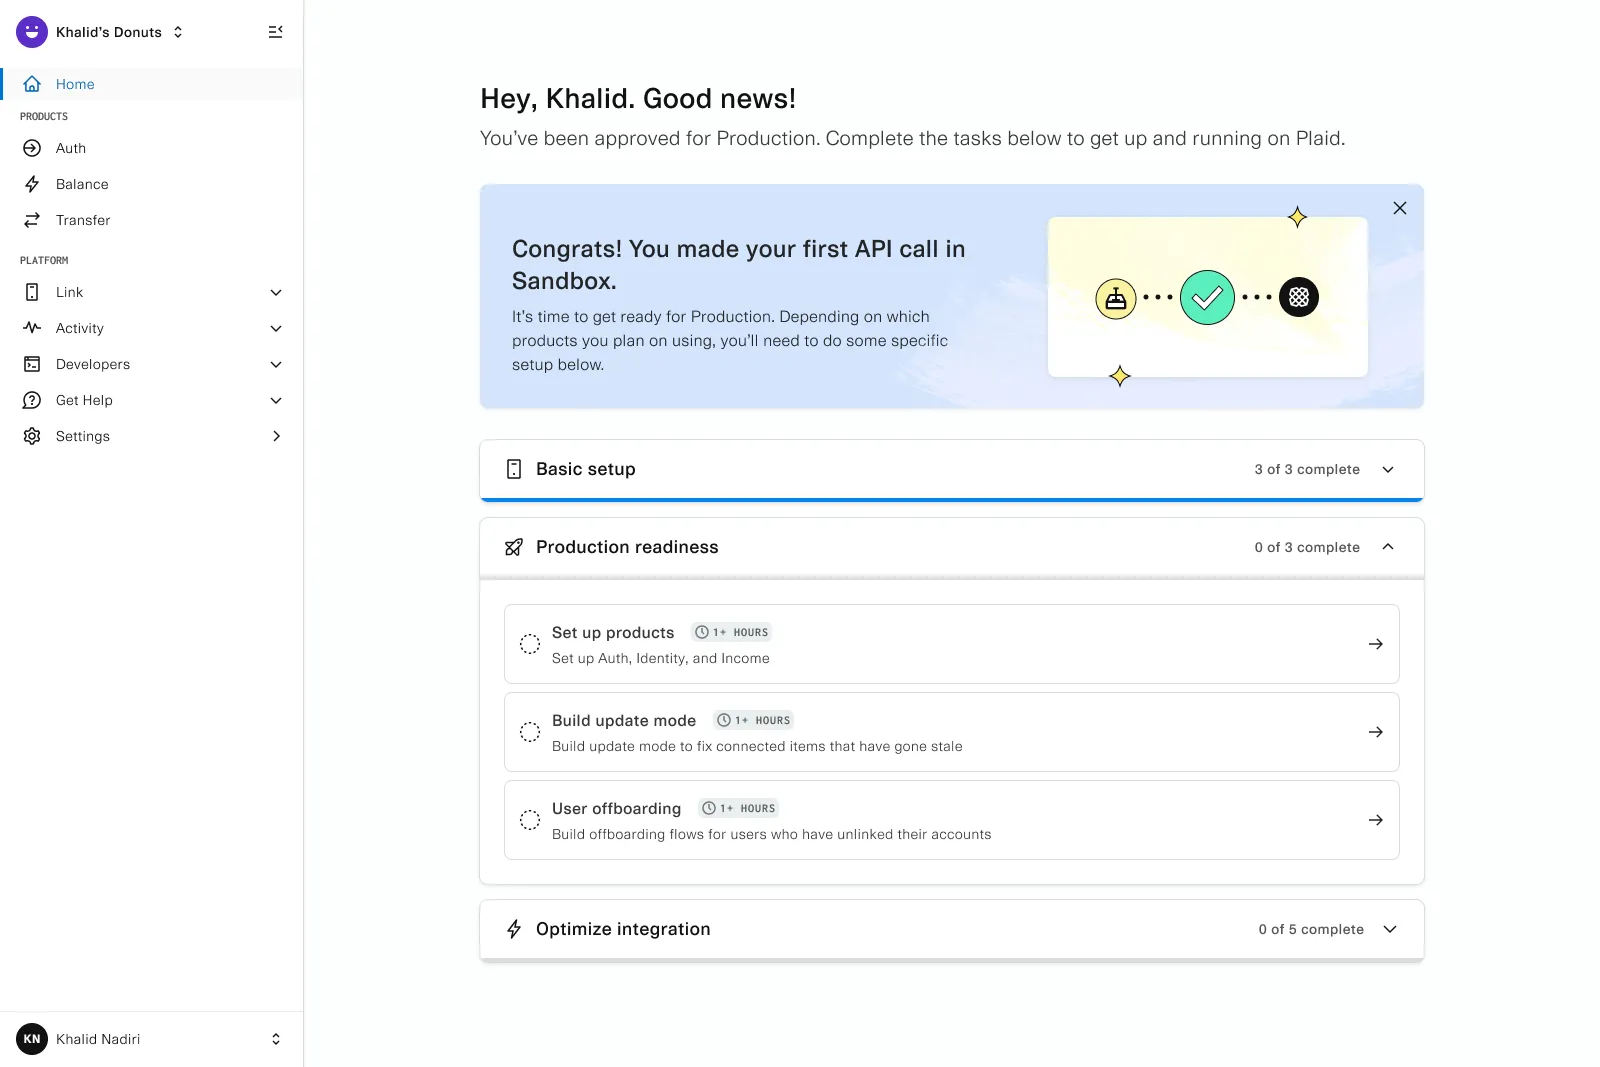Click Khalid Nadiri user name
This screenshot has height=1067, width=1600.
click(98, 1039)
